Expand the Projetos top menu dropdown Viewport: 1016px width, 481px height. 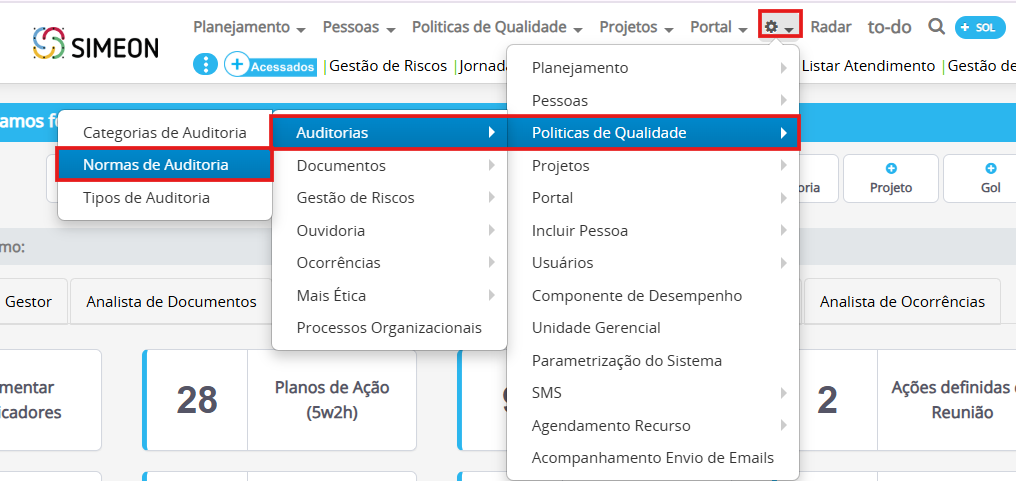click(x=636, y=27)
